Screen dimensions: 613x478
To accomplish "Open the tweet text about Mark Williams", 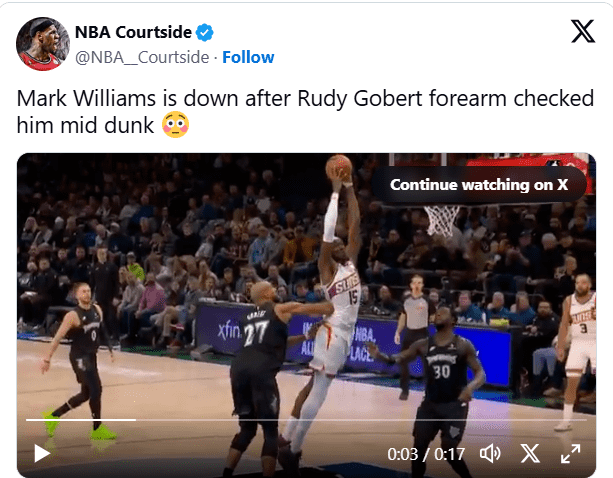I will coord(305,112).
